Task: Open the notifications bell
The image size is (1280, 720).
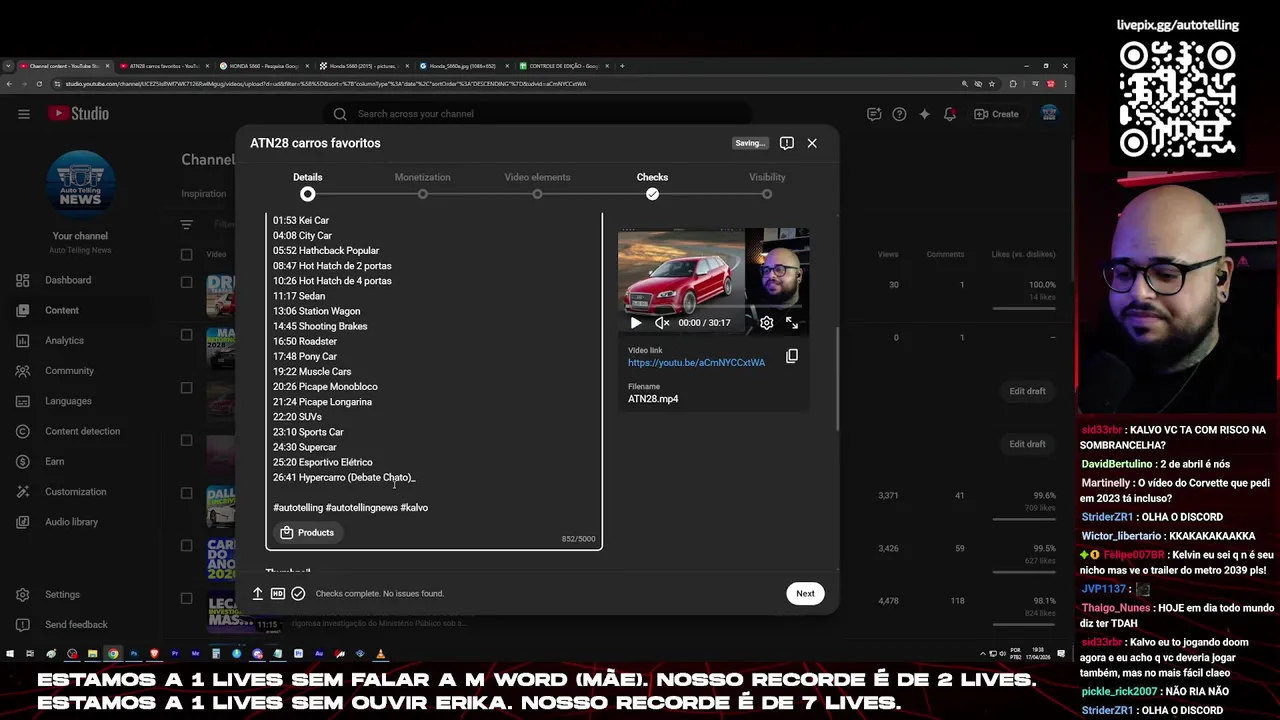Action: point(950,114)
